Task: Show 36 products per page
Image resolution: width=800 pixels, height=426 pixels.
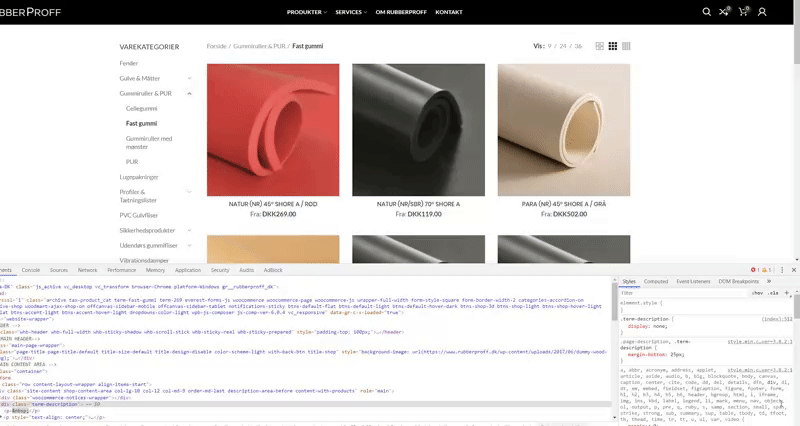Action: tap(578, 46)
